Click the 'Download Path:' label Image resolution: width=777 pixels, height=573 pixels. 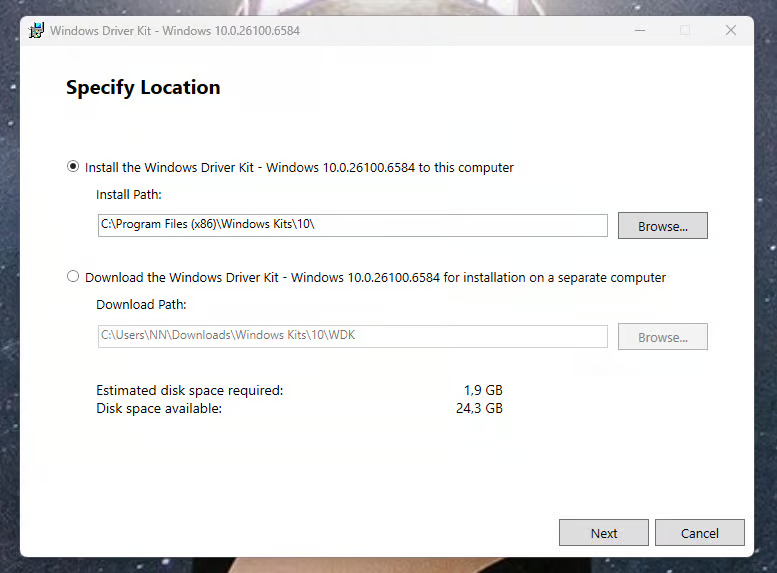click(141, 305)
